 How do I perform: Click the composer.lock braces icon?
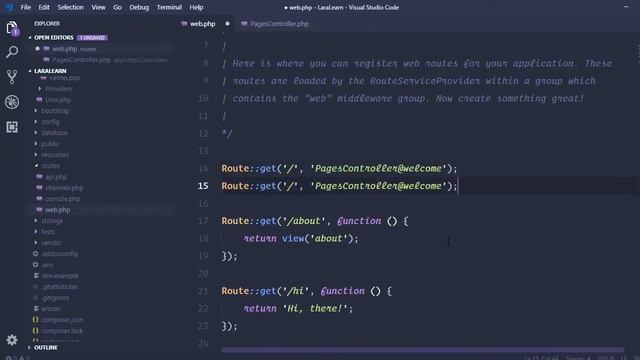36,331
